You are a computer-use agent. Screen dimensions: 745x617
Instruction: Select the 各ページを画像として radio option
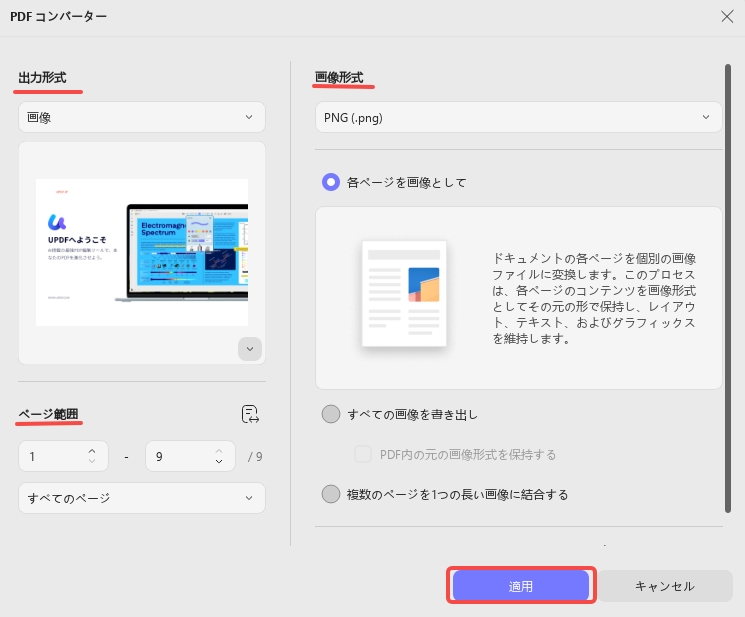331,182
